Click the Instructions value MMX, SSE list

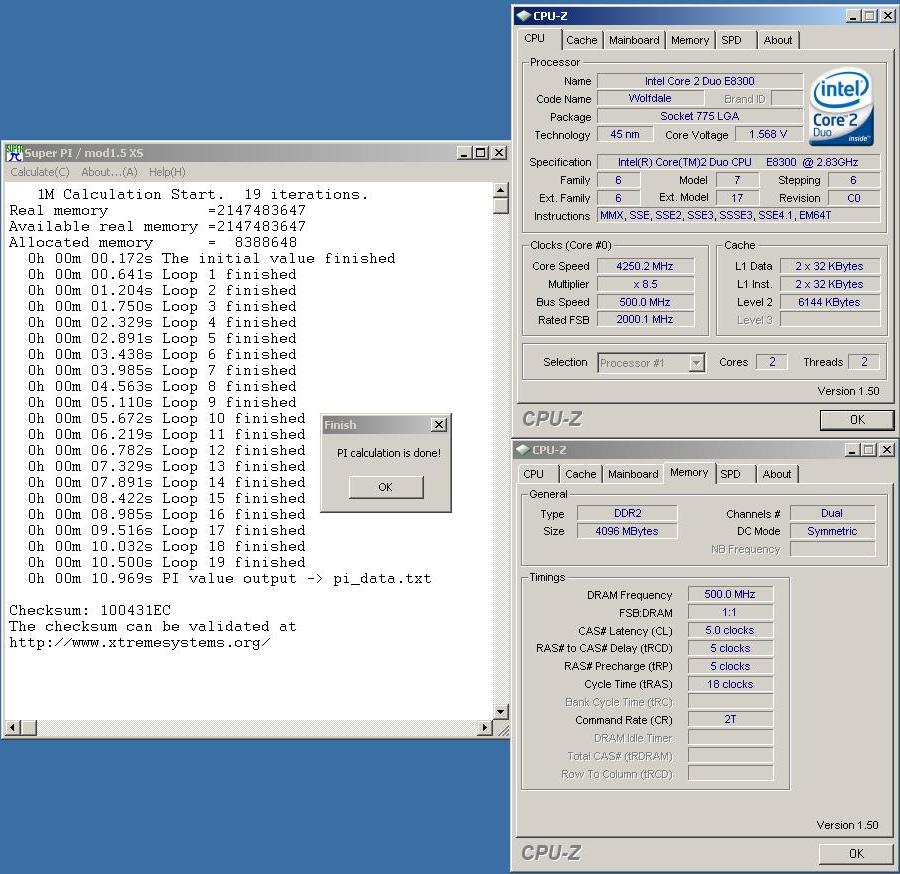point(739,215)
